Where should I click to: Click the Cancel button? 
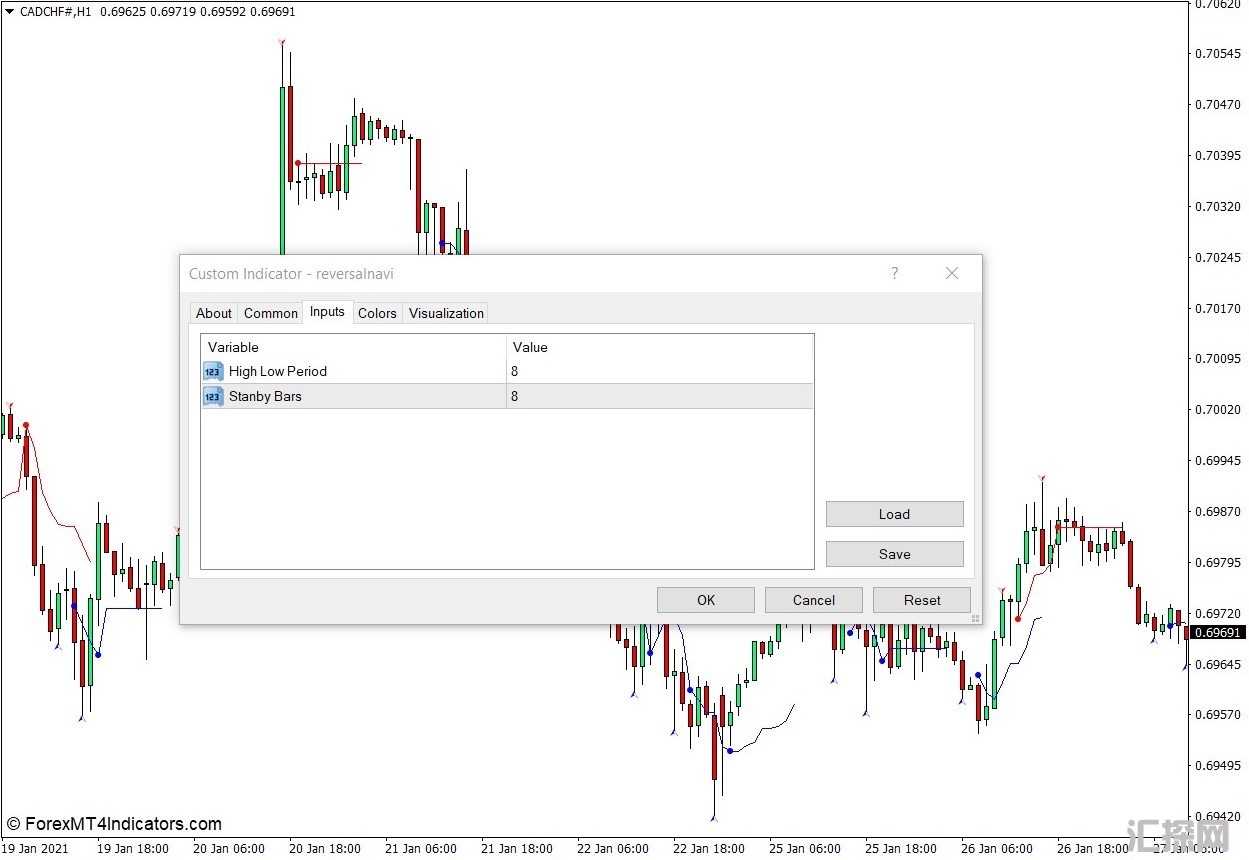pos(814,600)
